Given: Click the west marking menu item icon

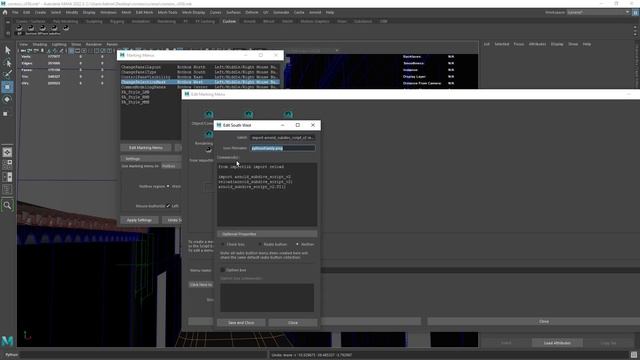Looking at the screenshot, I should click(x=209, y=134).
